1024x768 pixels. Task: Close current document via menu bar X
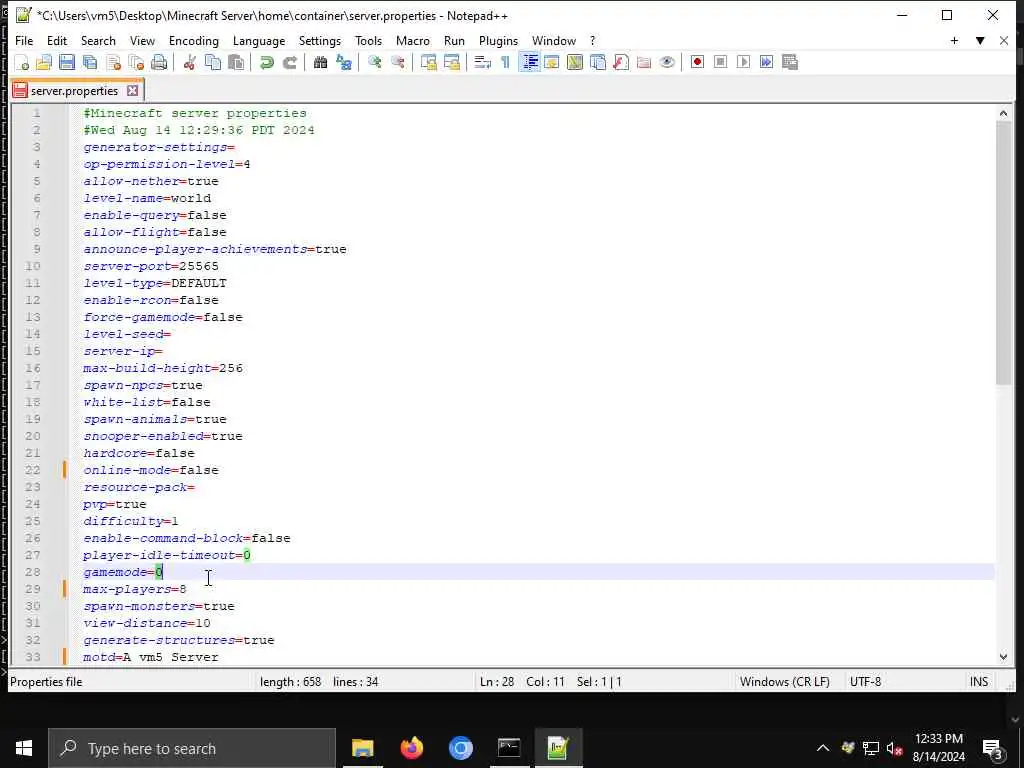[x=1004, y=40]
